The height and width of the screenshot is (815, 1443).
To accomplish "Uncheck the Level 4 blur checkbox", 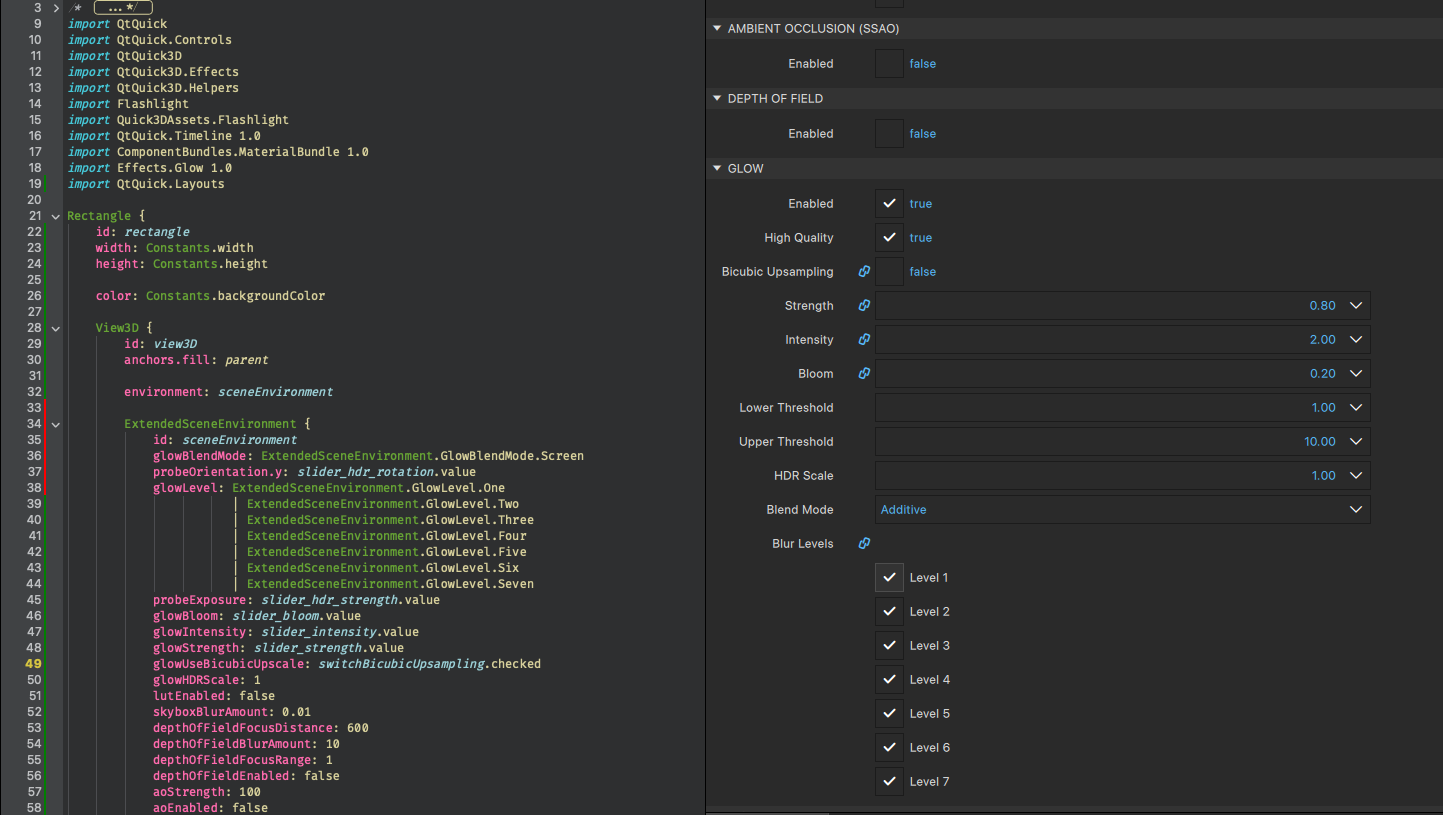I will point(889,679).
